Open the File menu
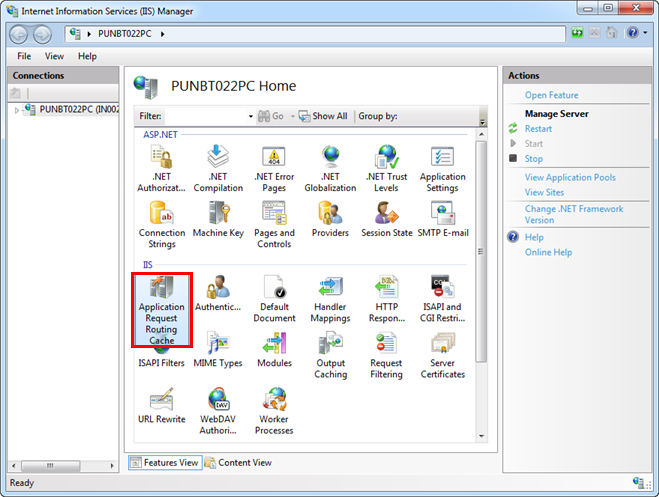 pos(24,57)
